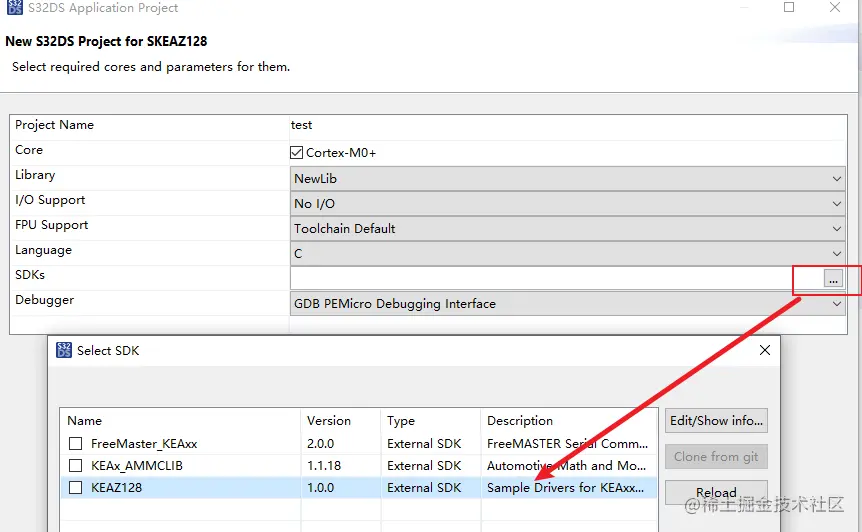Screen dimensions: 862x532
Task: Expand the Debugger GDB PEMicro dropdown
Action: click(567, 303)
